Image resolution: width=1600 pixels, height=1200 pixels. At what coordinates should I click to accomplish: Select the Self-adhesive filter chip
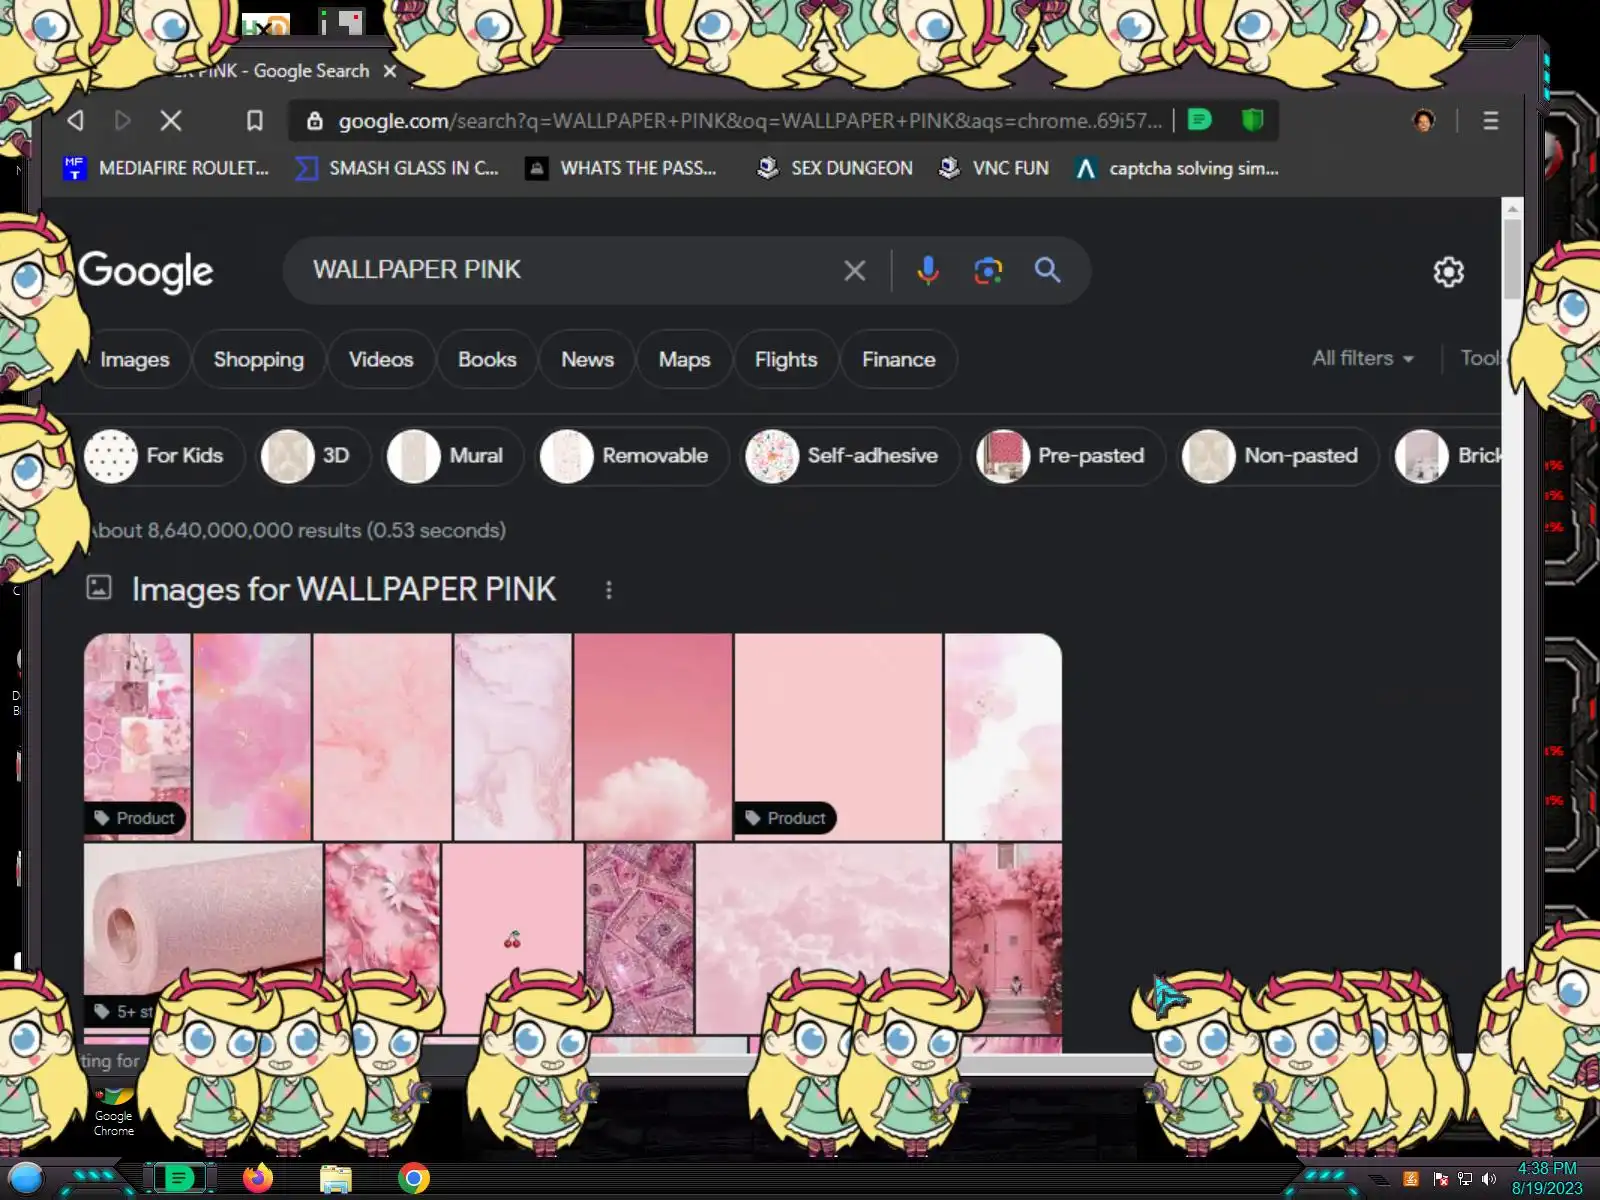click(x=851, y=456)
